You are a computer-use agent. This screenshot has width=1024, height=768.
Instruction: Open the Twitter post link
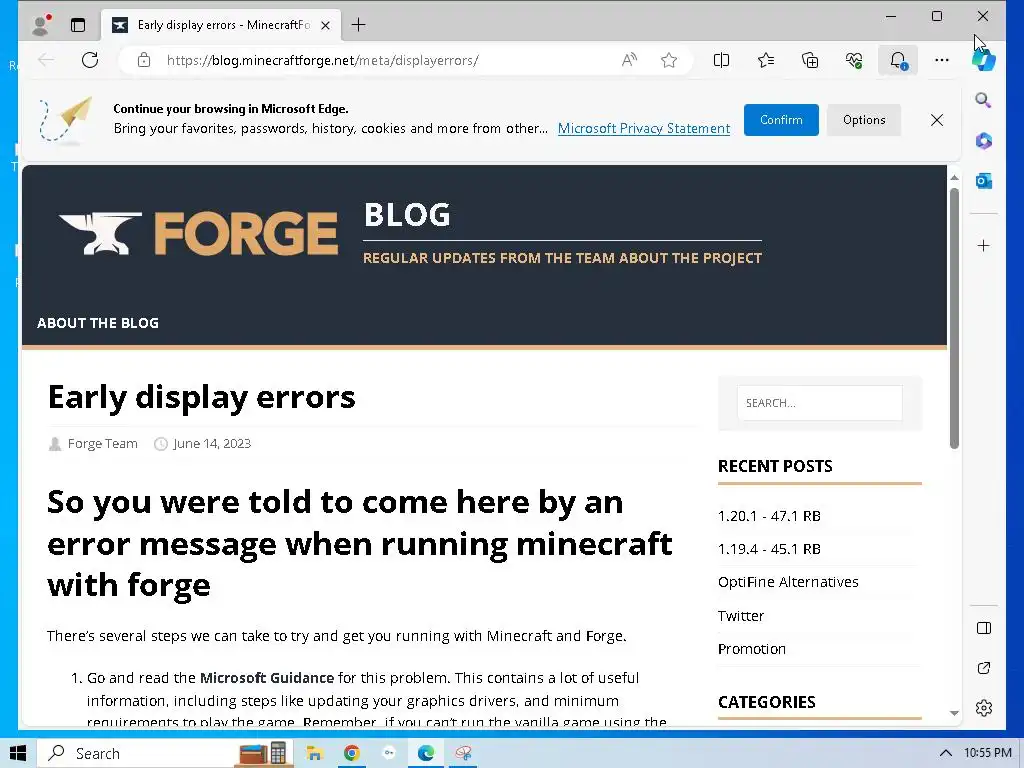[741, 616]
